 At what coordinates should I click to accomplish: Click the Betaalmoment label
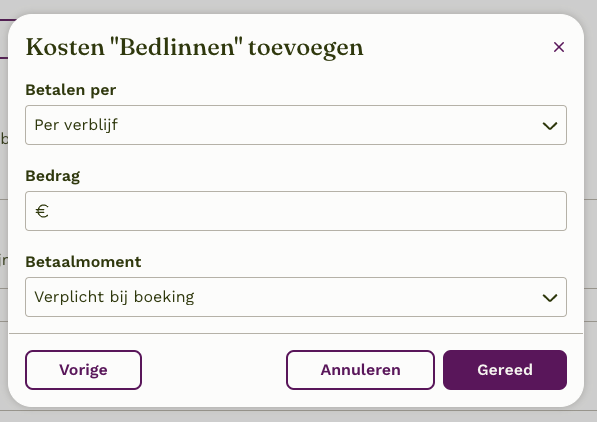(83, 262)
